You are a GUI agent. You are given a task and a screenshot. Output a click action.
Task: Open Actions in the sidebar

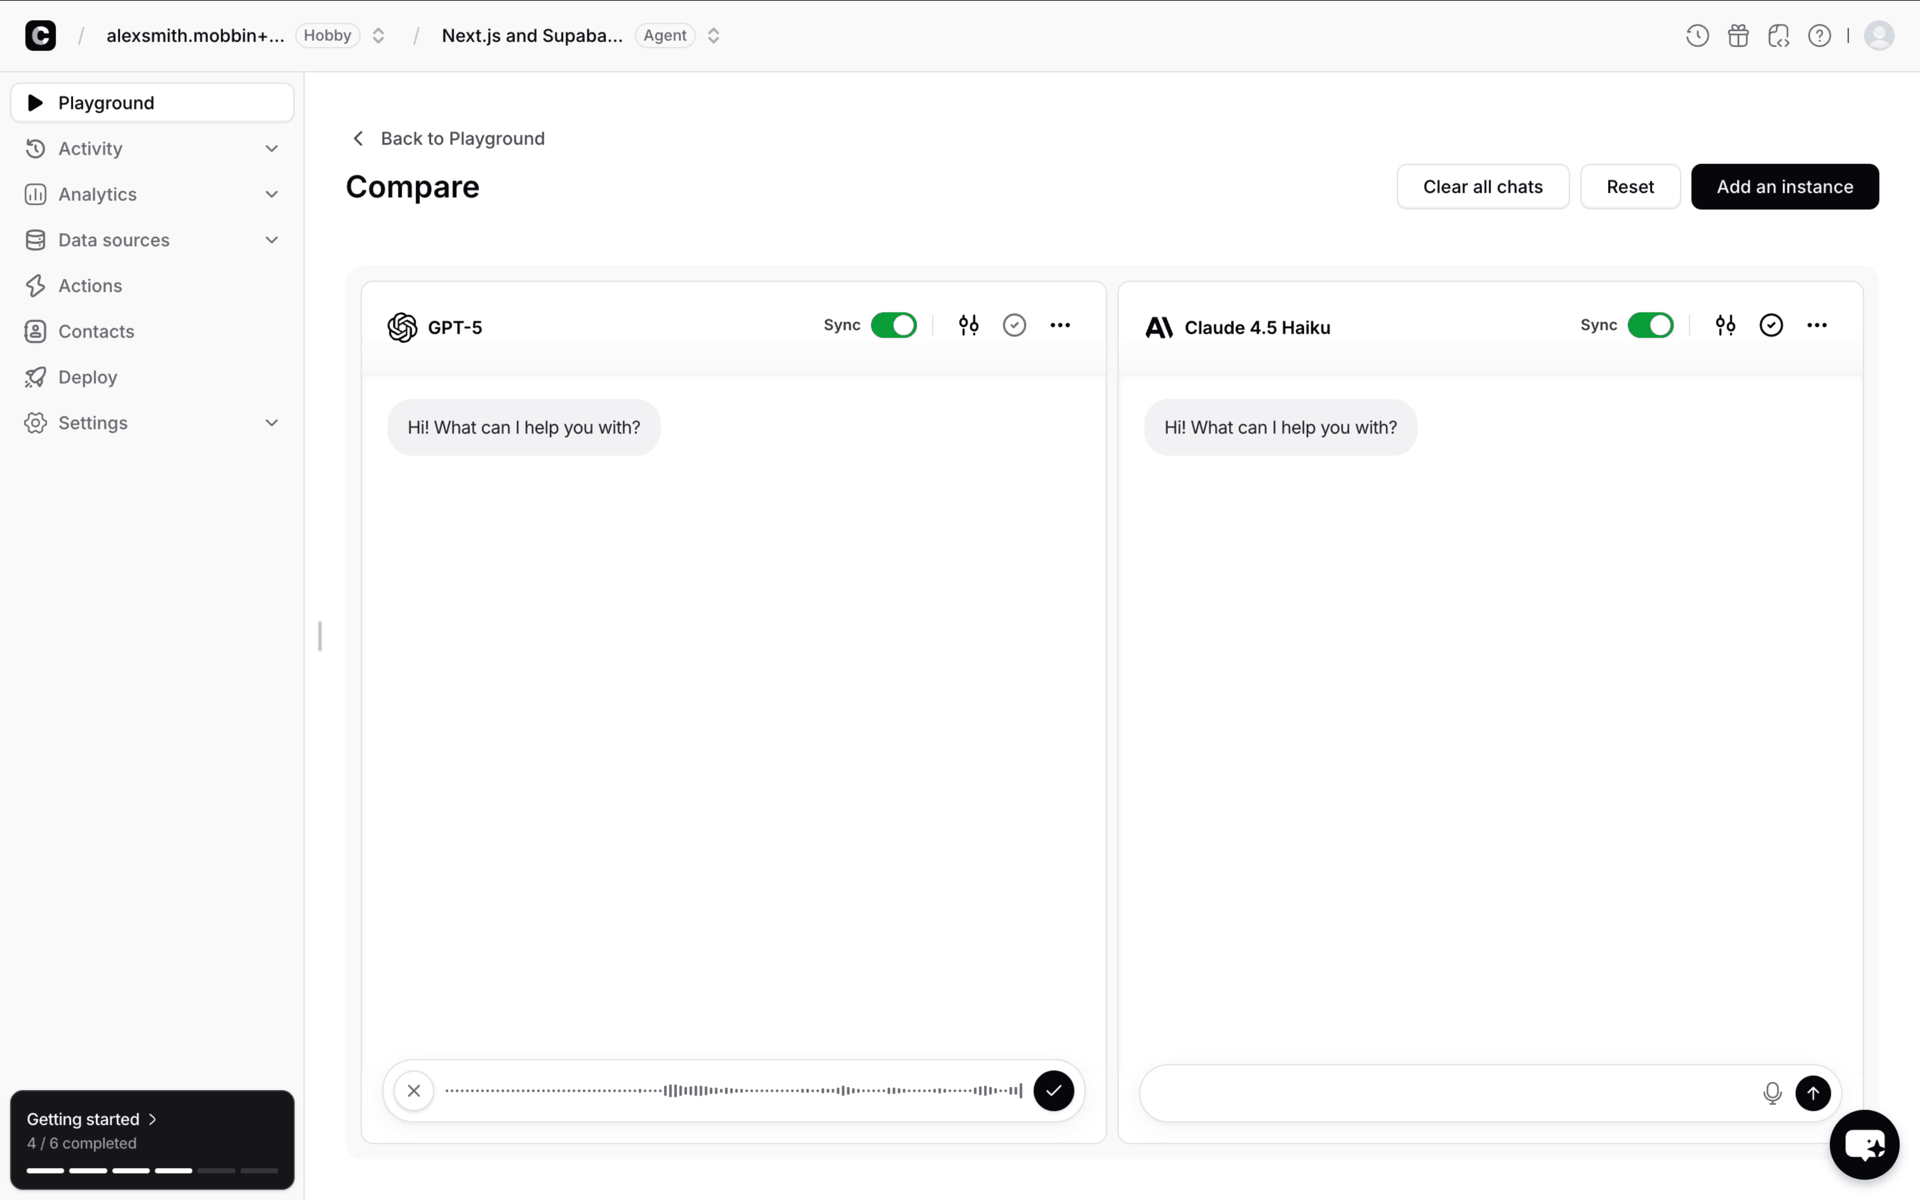tap(152, 286)
